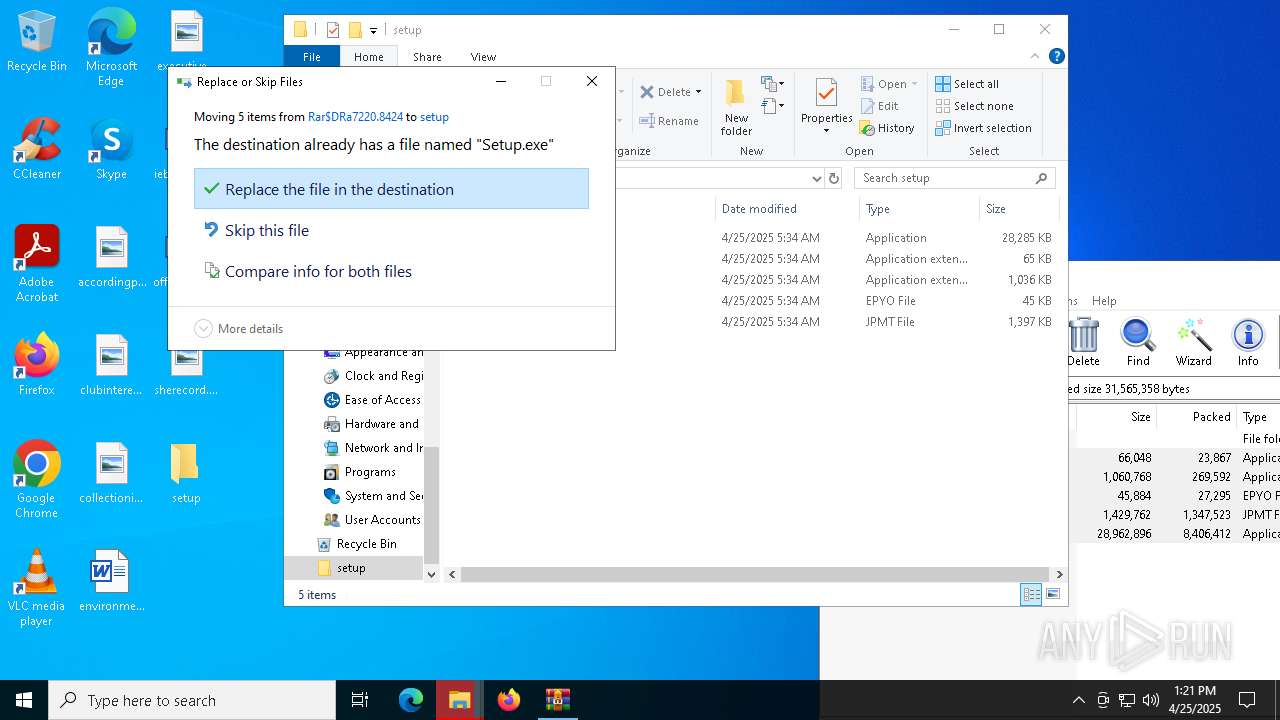
Task: Open the Start menu
Action: click(x=24, y=700)
